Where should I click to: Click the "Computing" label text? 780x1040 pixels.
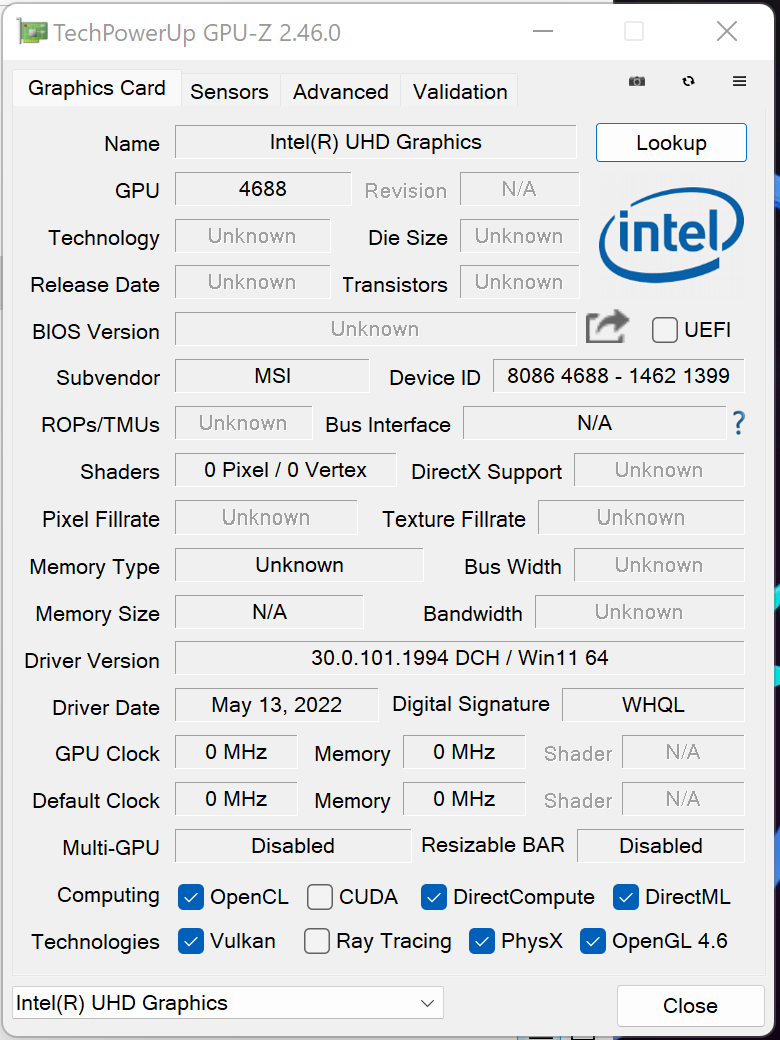pos(108,895)
